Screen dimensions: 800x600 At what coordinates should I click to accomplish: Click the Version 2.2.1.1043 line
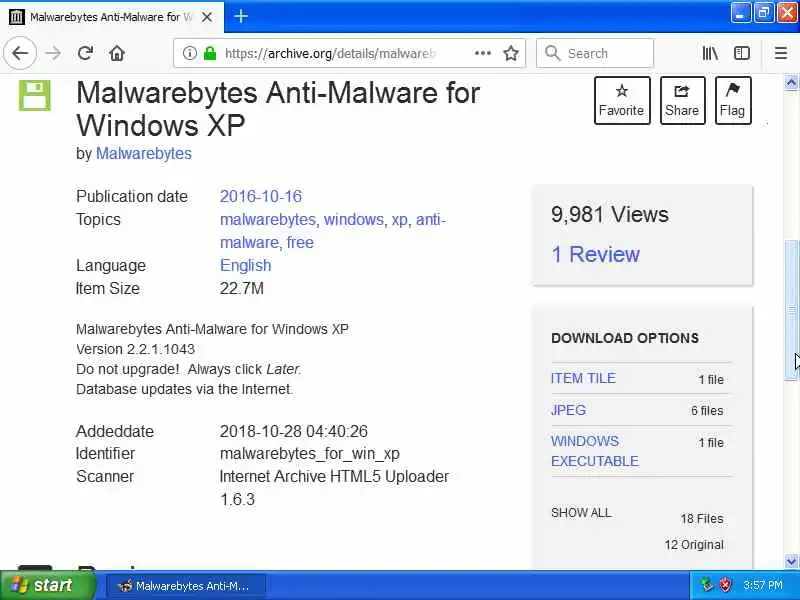[x=135, y=349]
